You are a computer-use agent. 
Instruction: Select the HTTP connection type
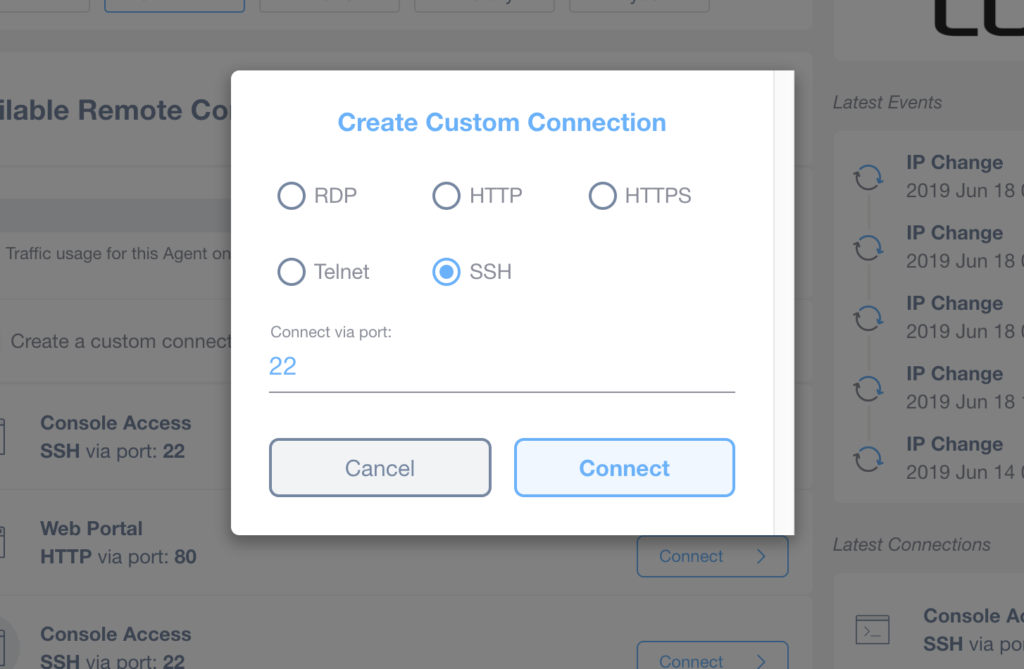pos(447,196)
